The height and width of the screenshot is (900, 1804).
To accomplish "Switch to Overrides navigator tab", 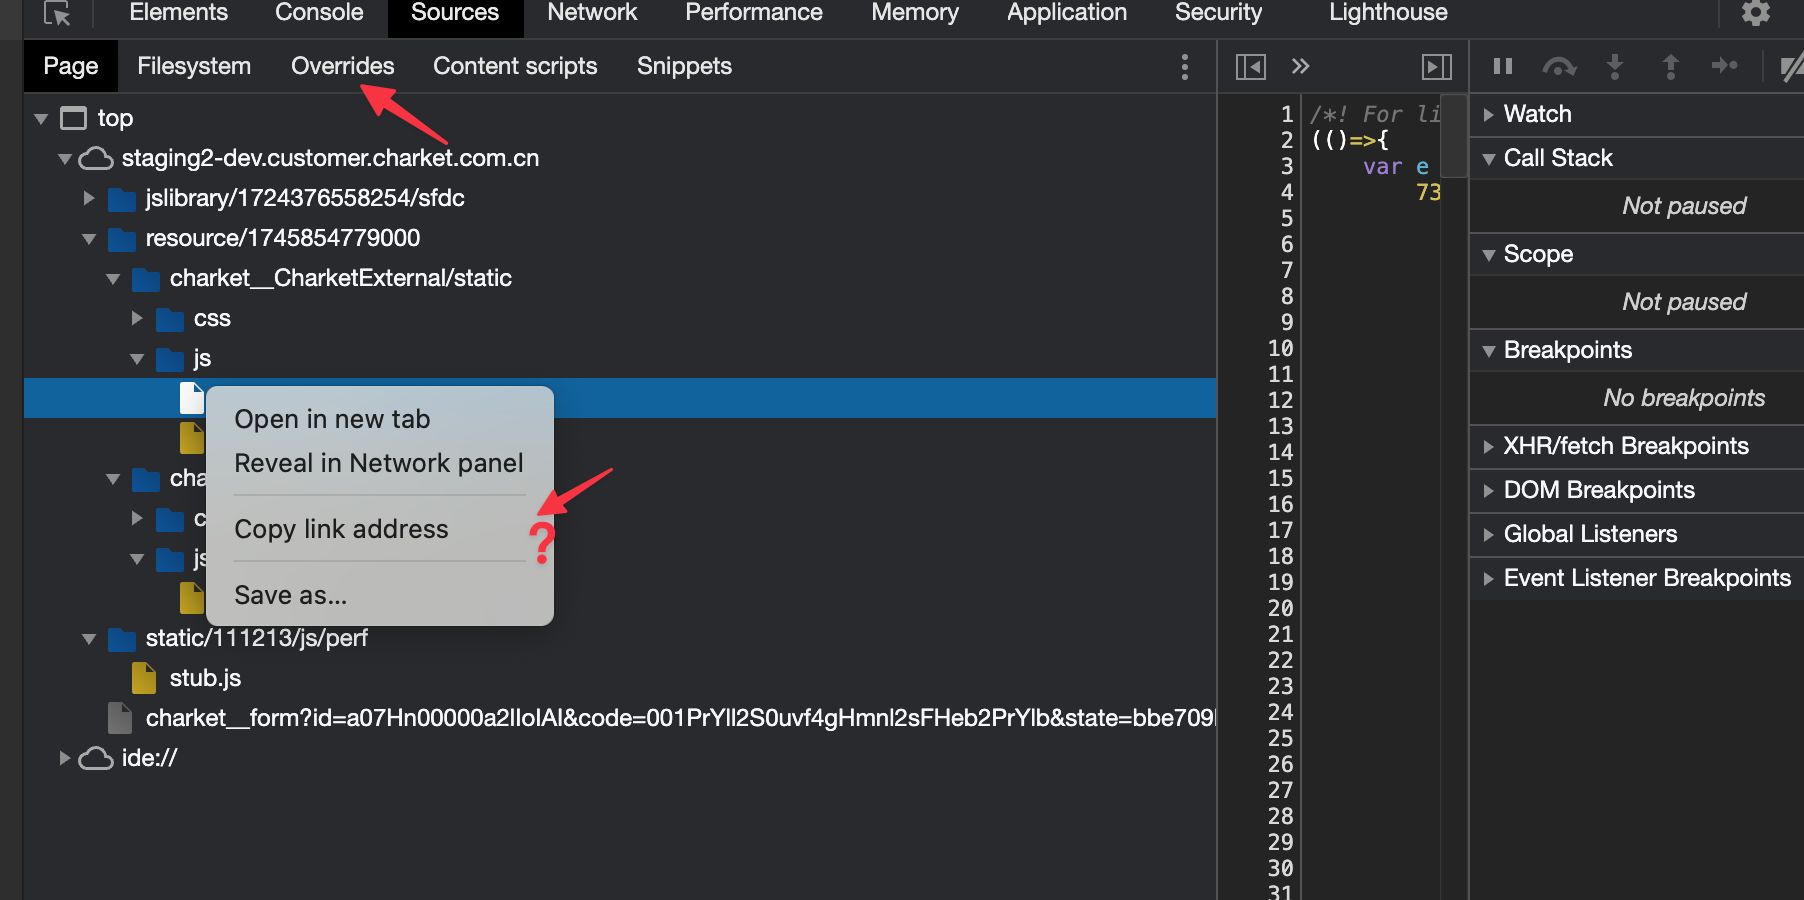I will [343, 67].
